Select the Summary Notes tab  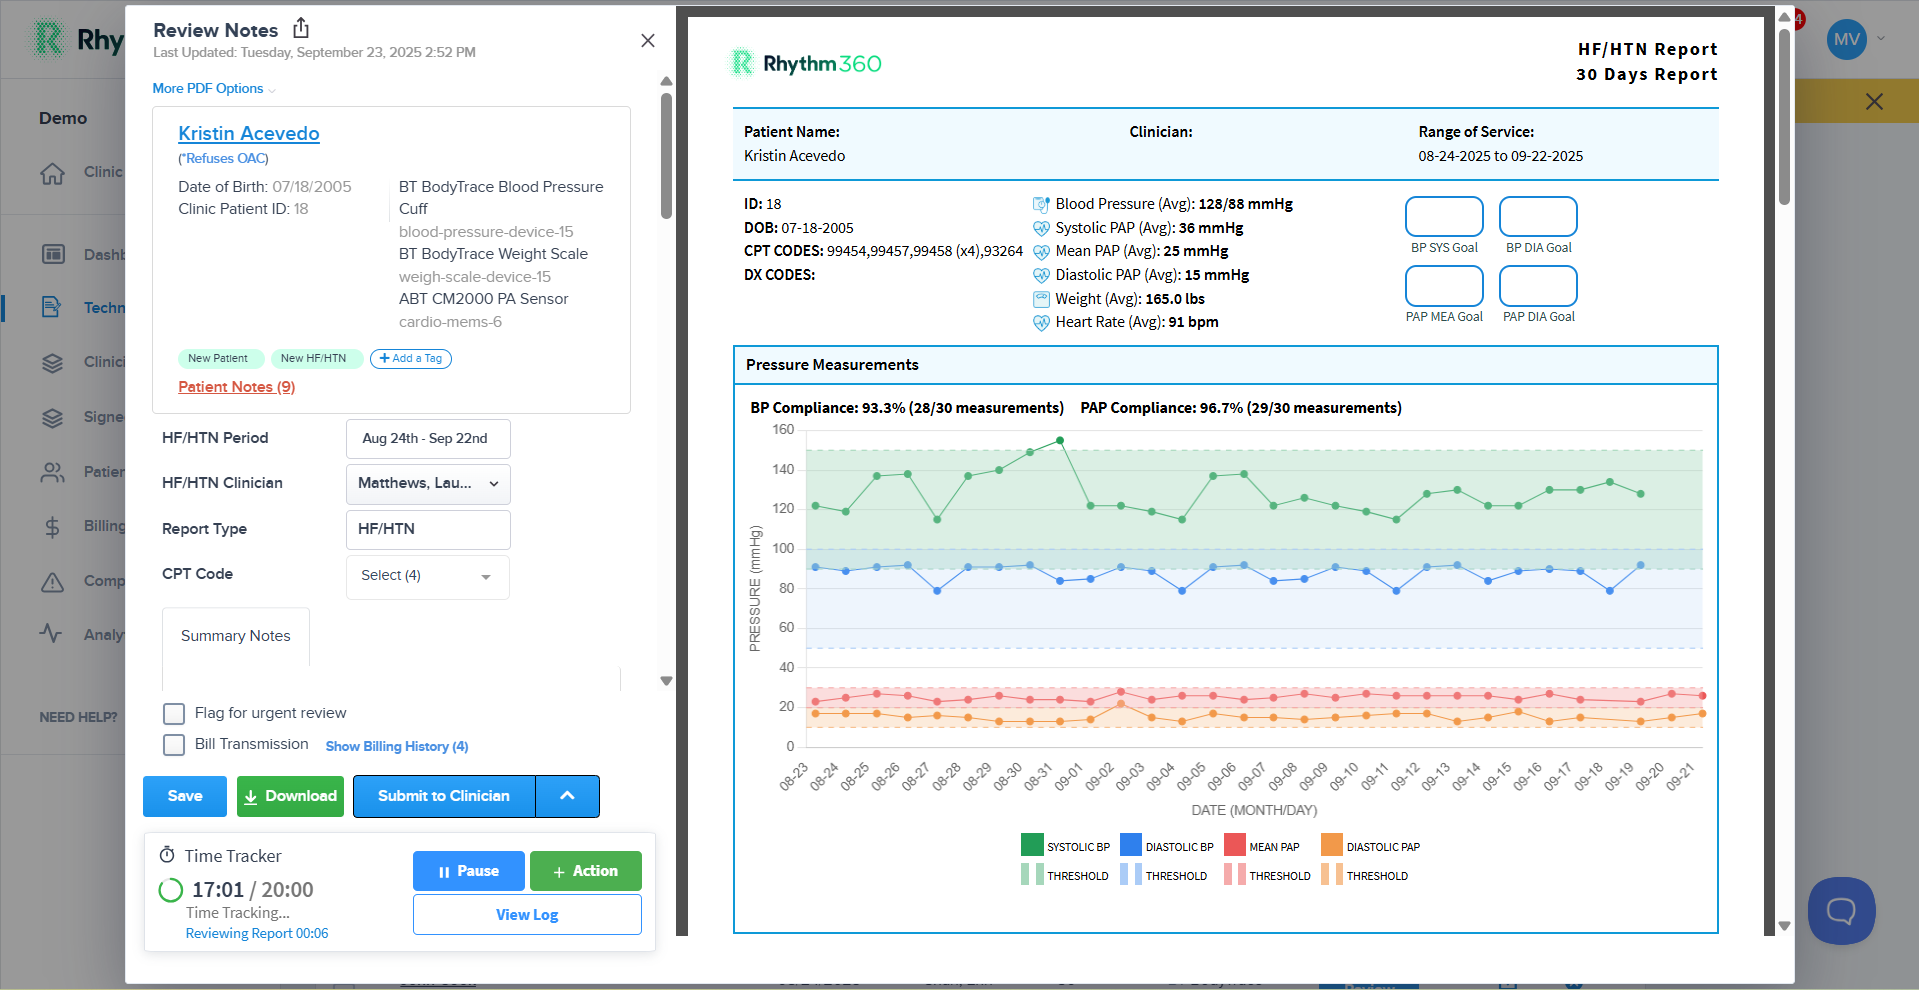(236, 636)
